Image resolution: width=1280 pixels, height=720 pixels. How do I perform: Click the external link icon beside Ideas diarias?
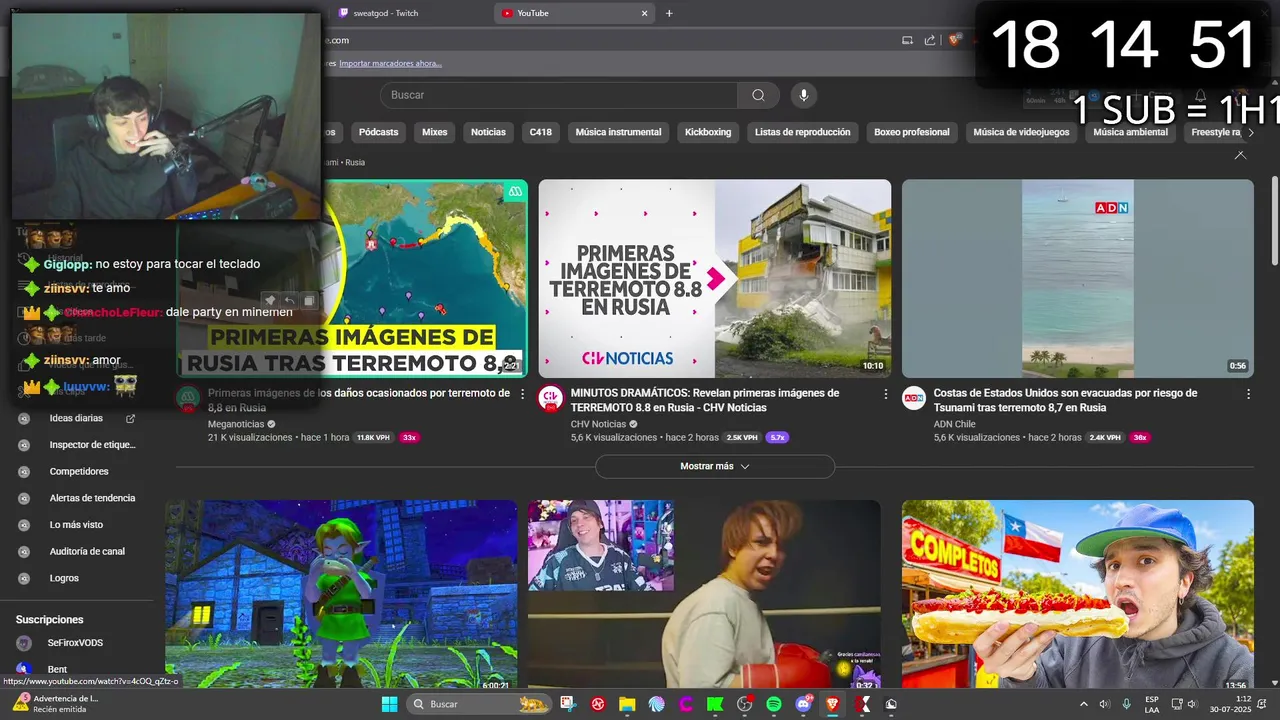coord(130,418)
